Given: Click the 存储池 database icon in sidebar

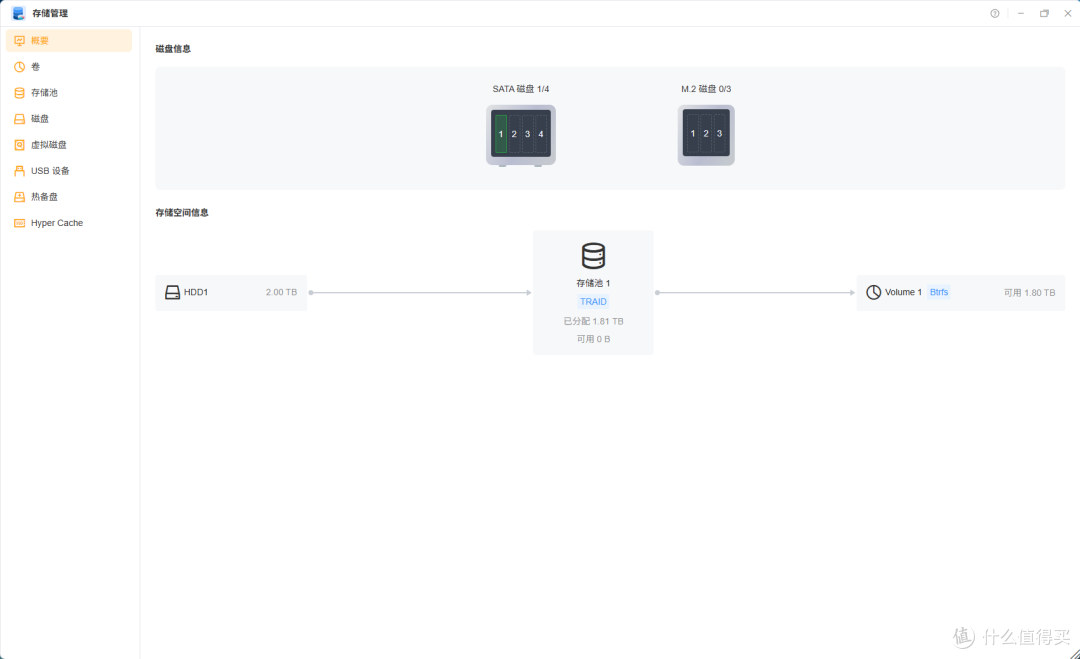Looking at the screenshot, I should [x=19, y=93].
